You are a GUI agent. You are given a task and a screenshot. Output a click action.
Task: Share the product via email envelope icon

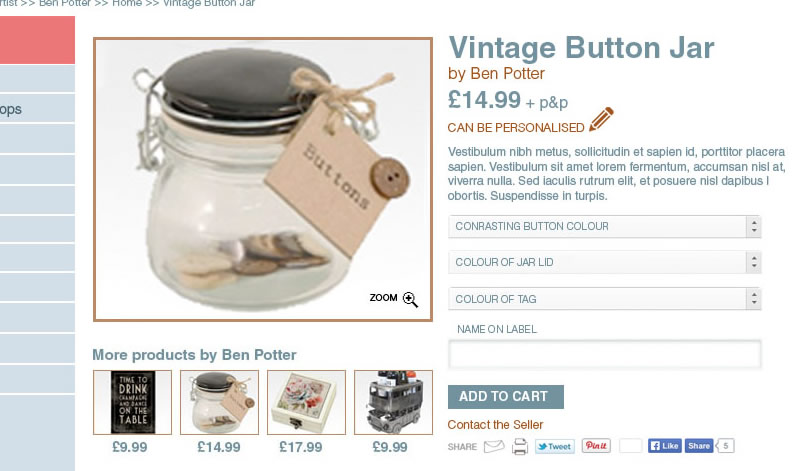click(494, 446)
